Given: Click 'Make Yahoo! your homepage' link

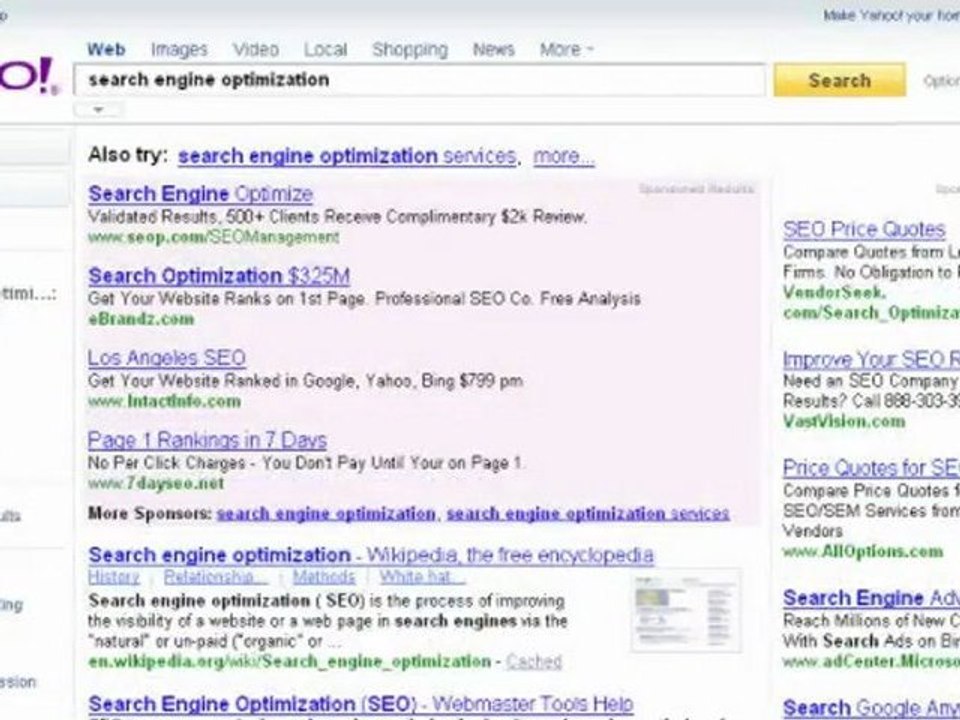Looking at the screenshot, I should pyautogui.click(x=891, y=15).
